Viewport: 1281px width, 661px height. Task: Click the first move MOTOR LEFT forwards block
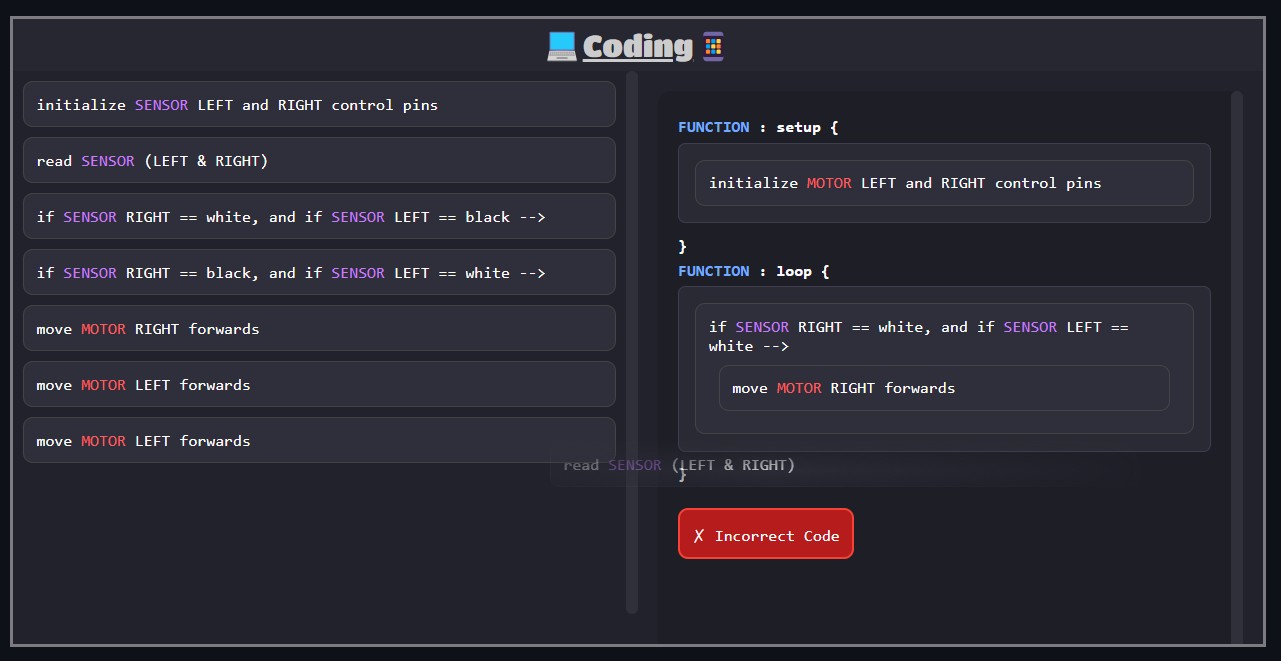click(319, 385)
